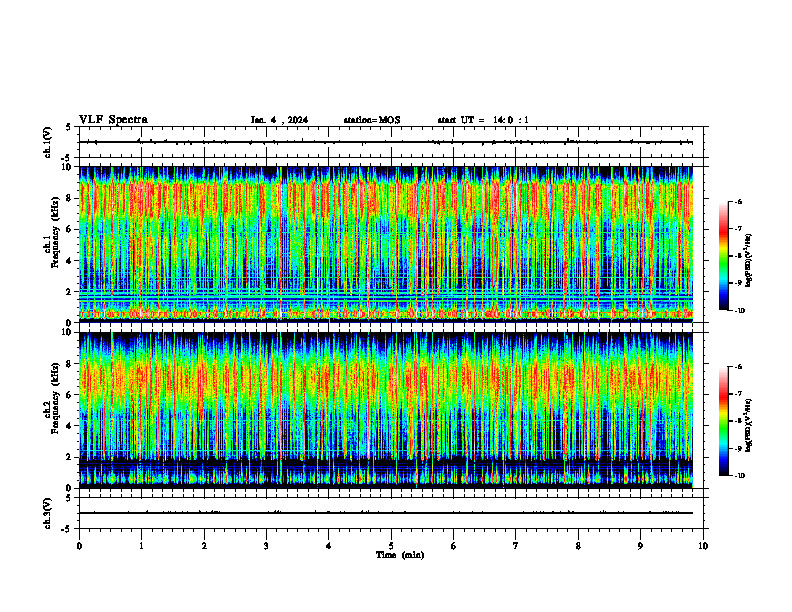The height and width of the screenshot is (612, 792).
Task: Click the ch.1 spectrogram panel
Action: click(386, 244)
